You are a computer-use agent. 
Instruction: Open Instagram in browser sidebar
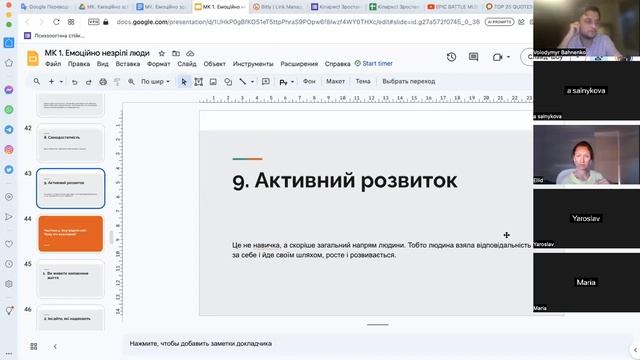click(x=9, y=149)
